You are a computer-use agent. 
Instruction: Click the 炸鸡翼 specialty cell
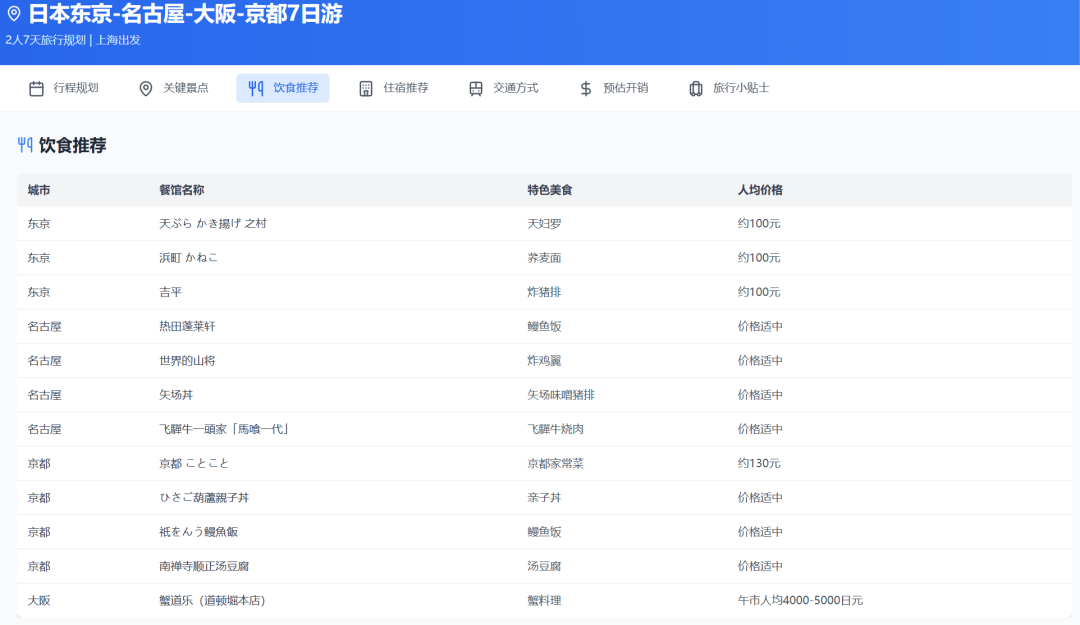[x=544, y=360]
